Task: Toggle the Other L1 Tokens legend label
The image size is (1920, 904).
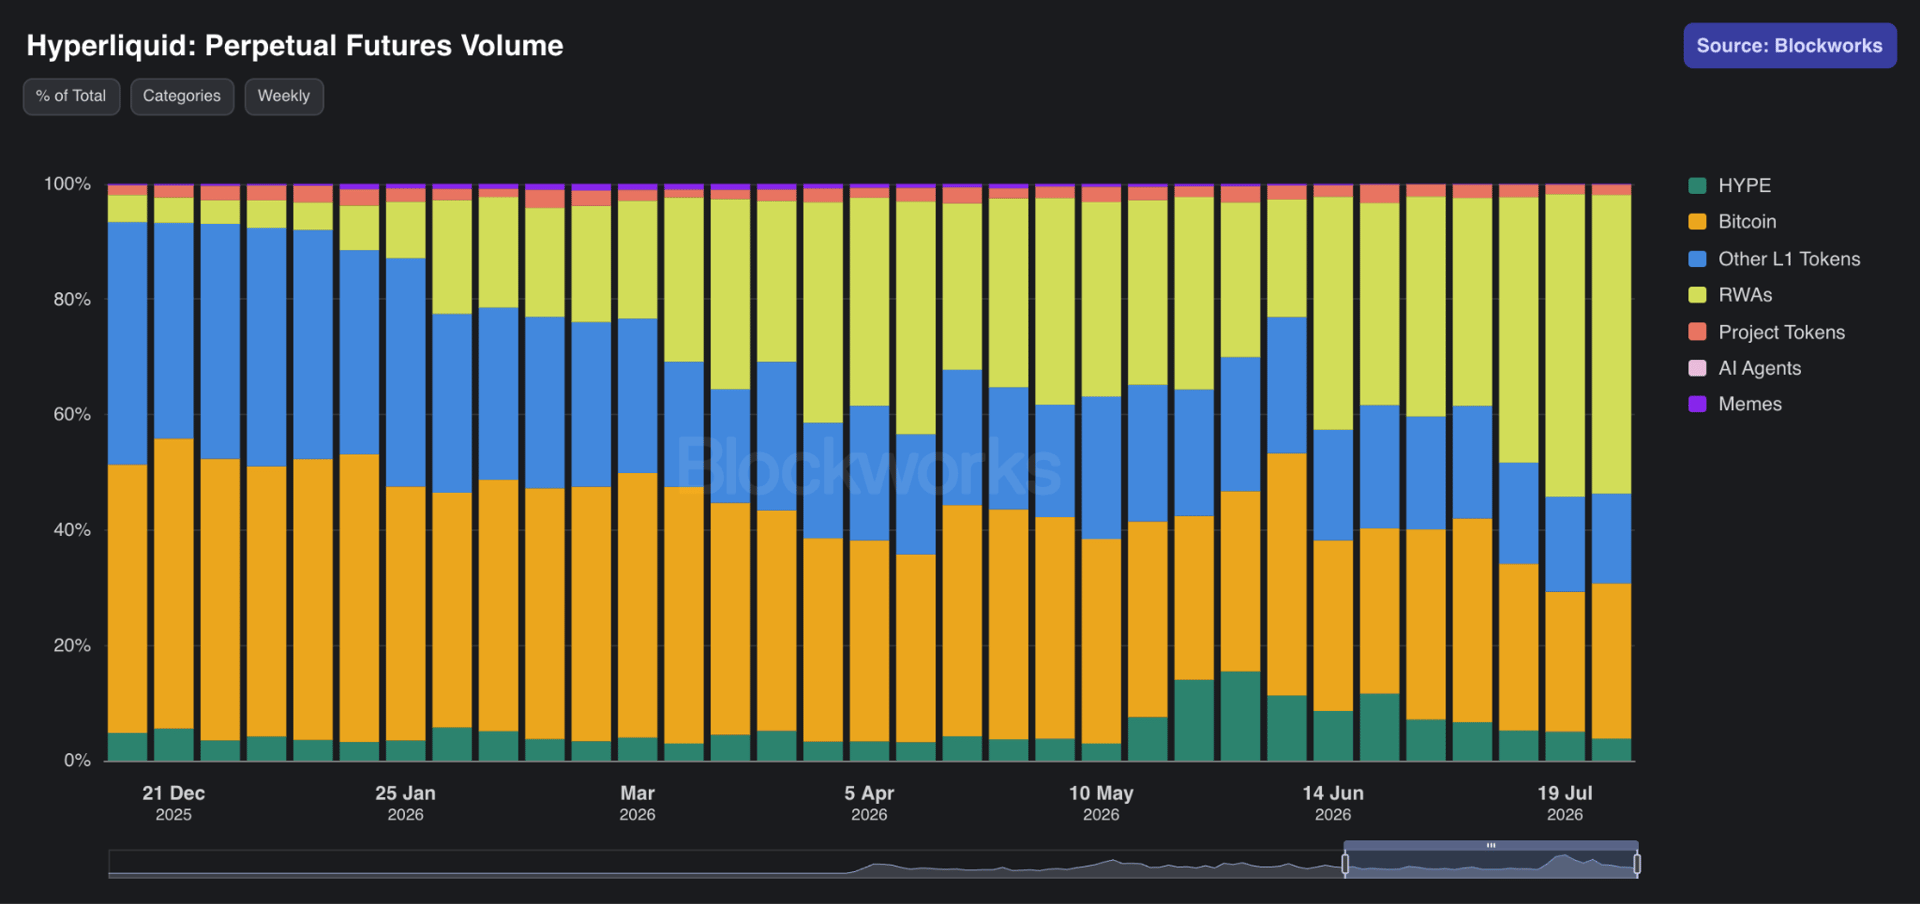Action: 1789,258
